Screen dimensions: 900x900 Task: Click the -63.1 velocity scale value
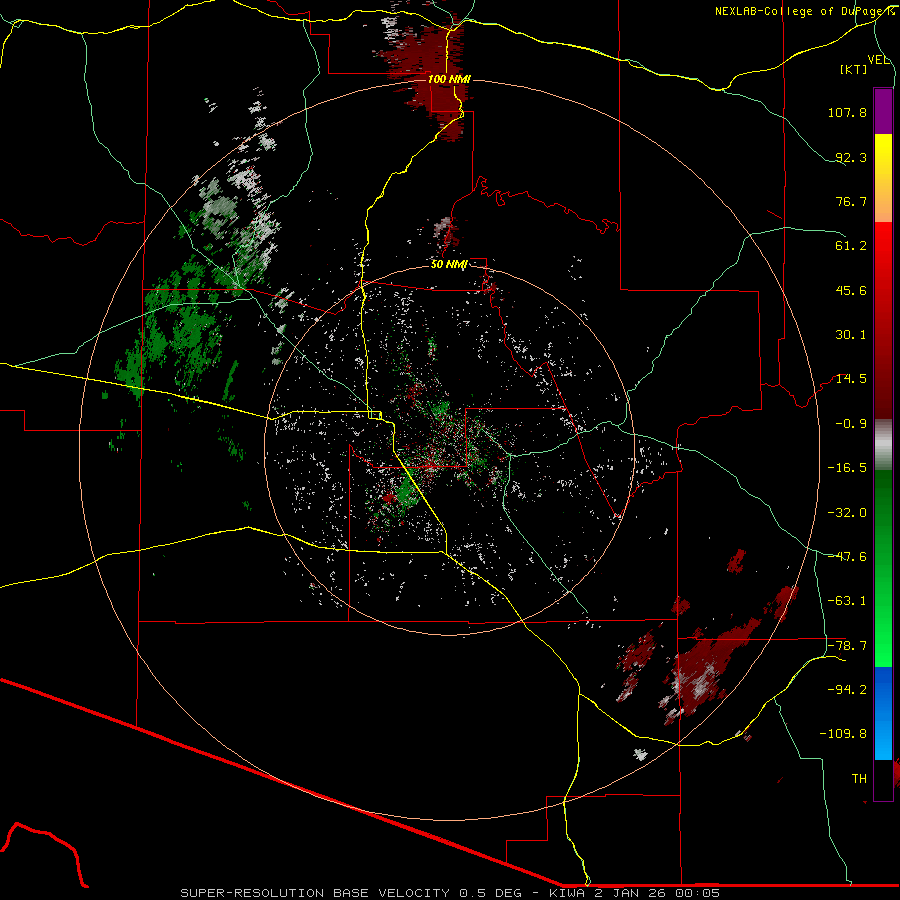pos(847,601)
